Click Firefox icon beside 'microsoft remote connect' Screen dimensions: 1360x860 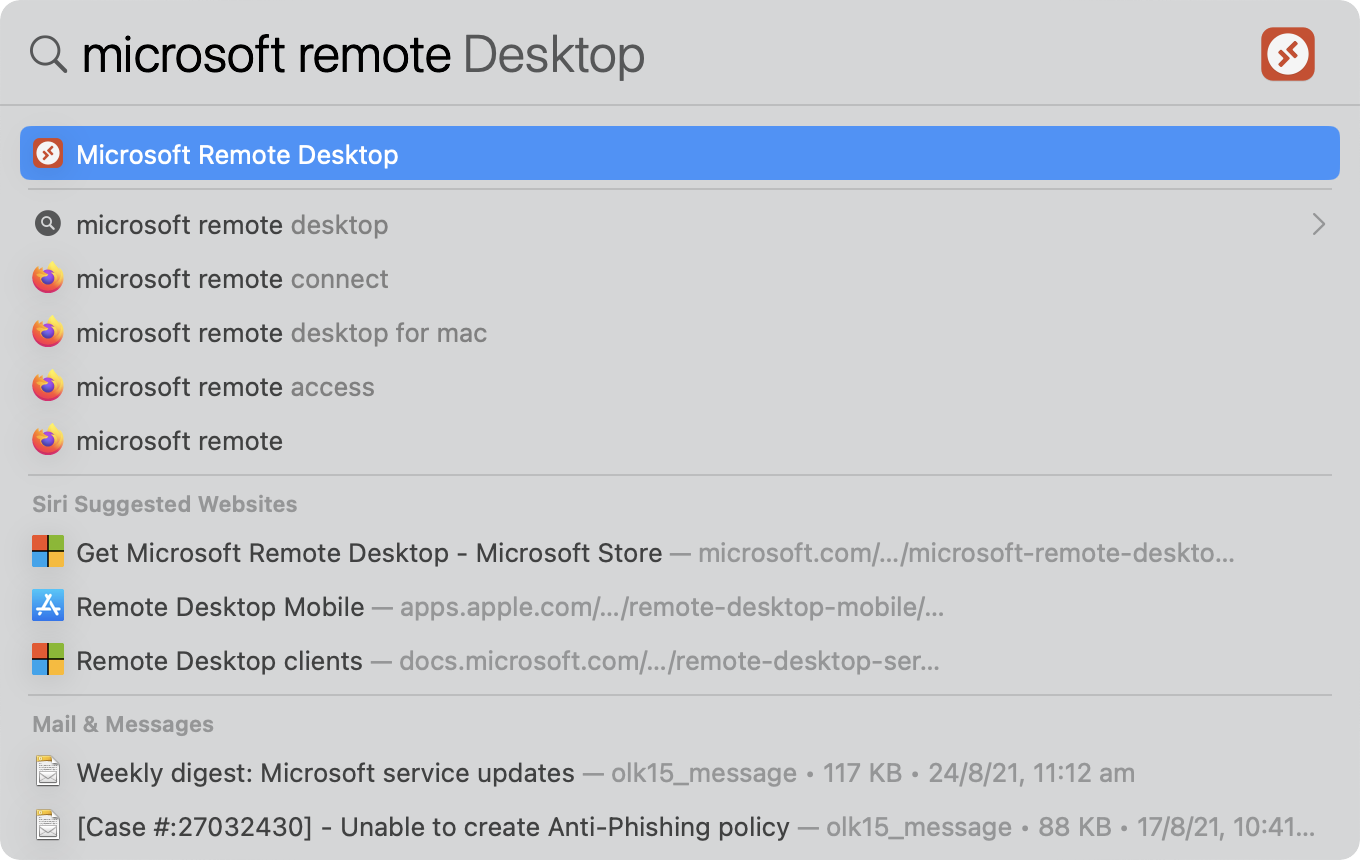tap(48, 279)
